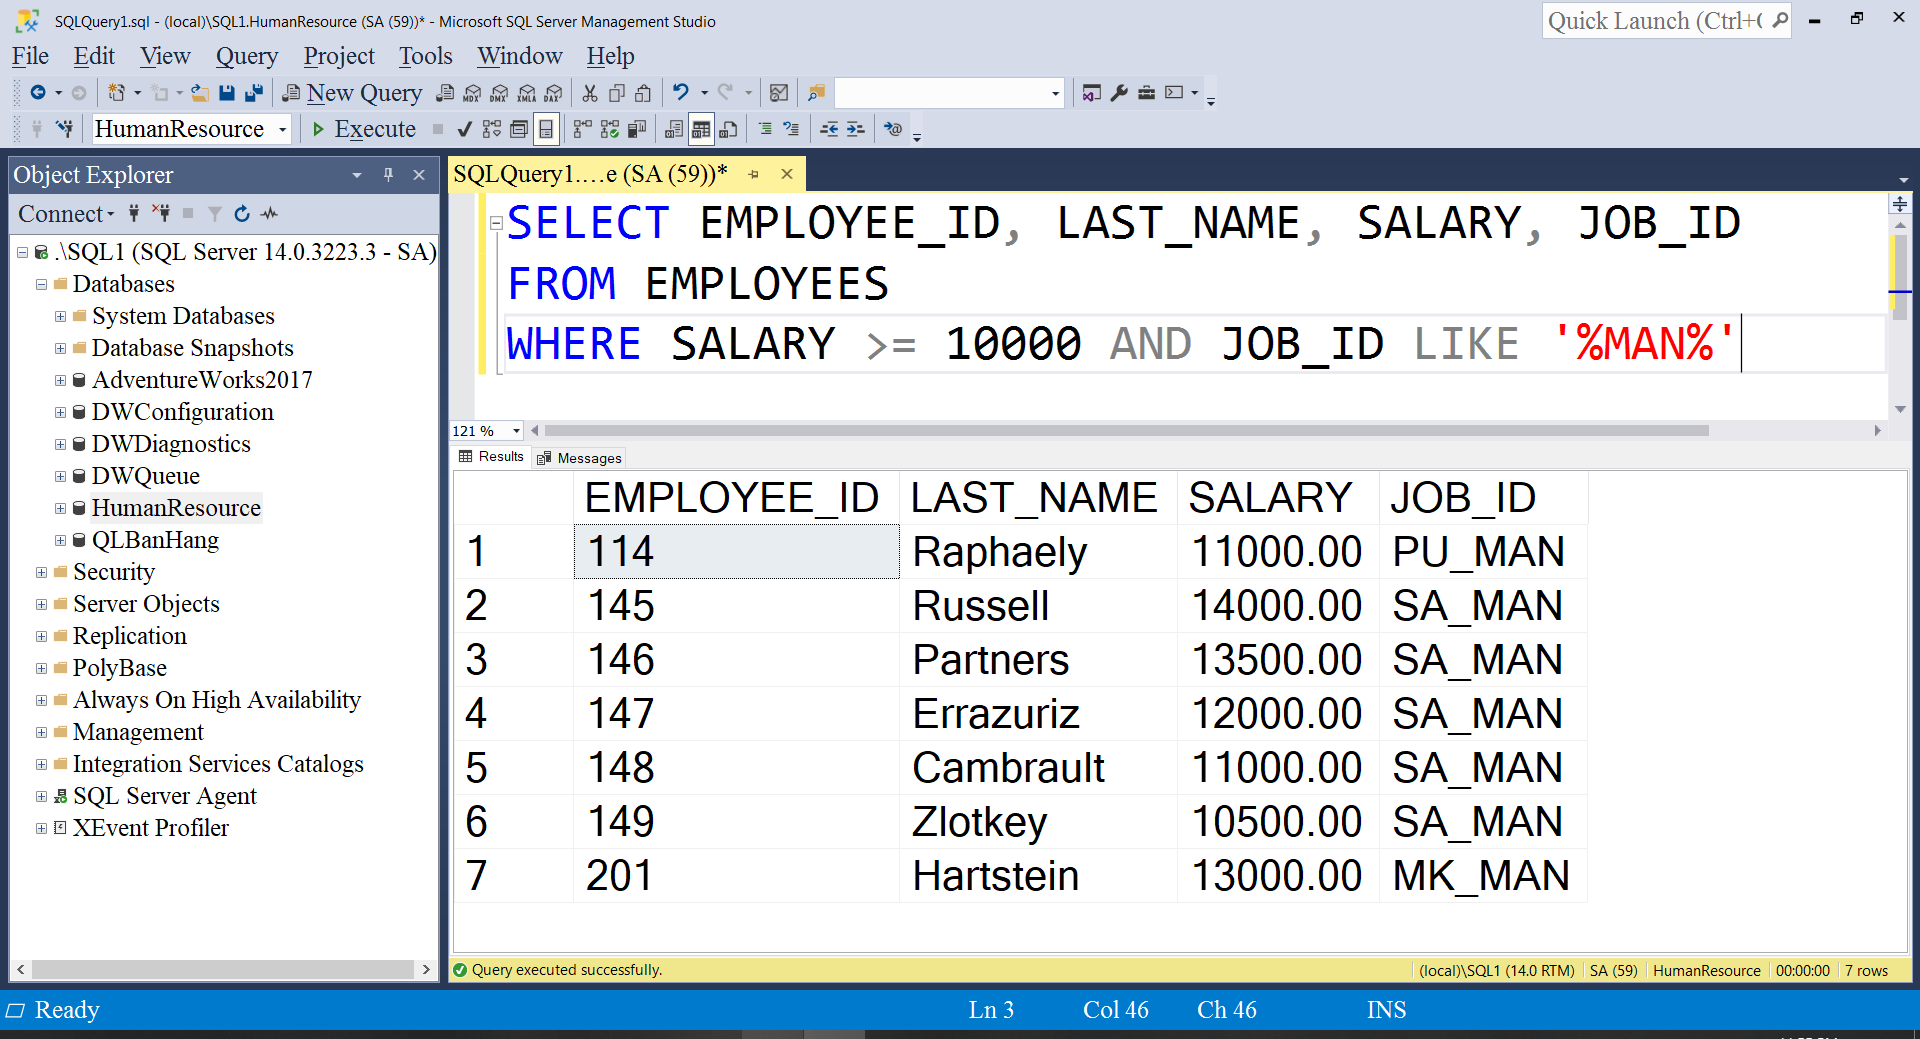Toggle auto-hide pin on Object Explorer
This screenshot has width=1920, height=1039.
click(388, 175)
